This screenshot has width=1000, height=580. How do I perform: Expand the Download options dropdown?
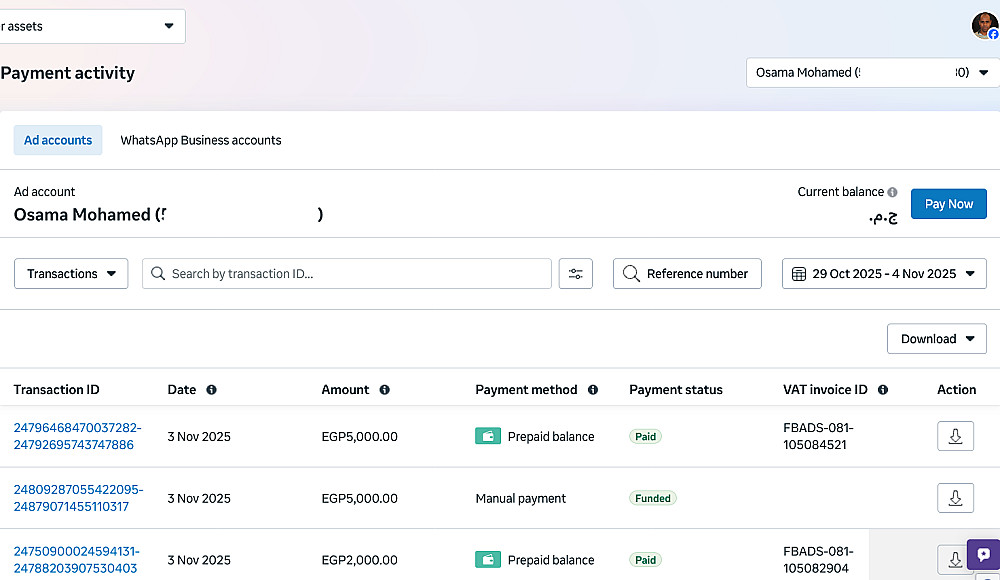click(936, 339)
